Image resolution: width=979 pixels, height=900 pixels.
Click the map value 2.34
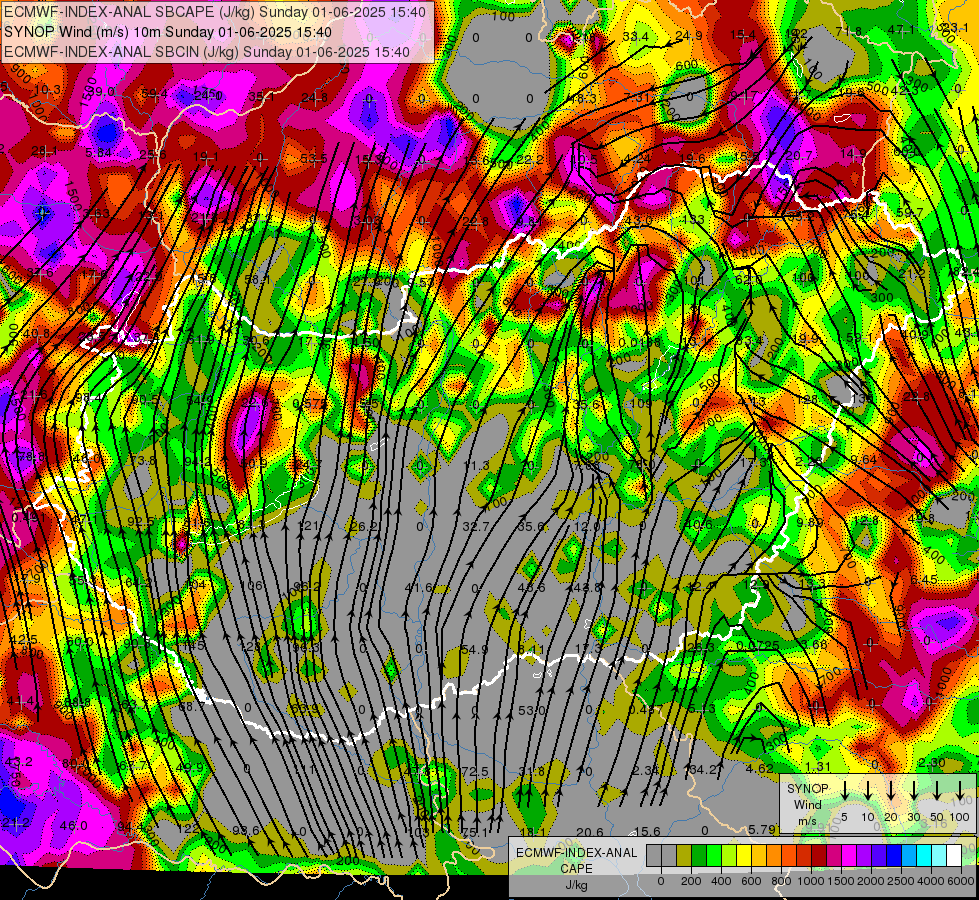point(645,771)
